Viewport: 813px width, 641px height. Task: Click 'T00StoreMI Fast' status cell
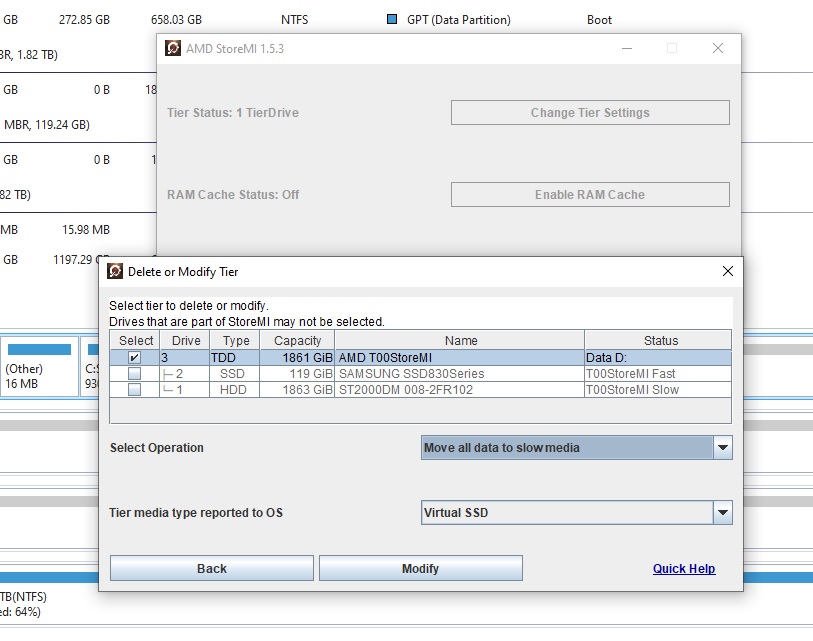point(658,373)
